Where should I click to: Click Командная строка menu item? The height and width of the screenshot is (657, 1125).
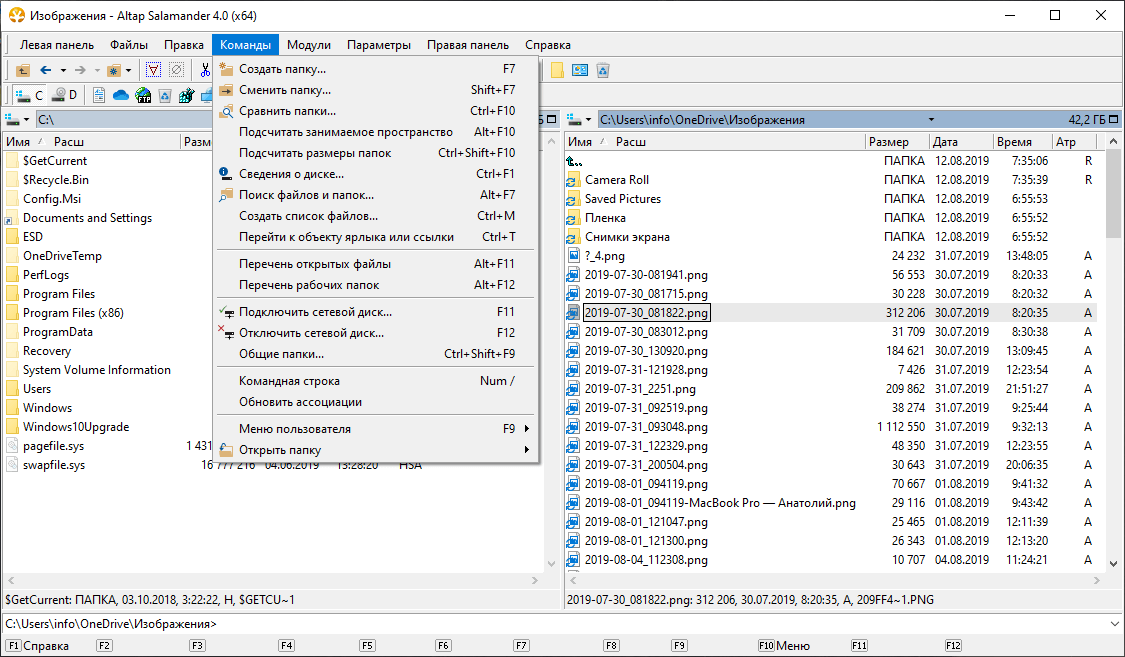pos(377,381)
